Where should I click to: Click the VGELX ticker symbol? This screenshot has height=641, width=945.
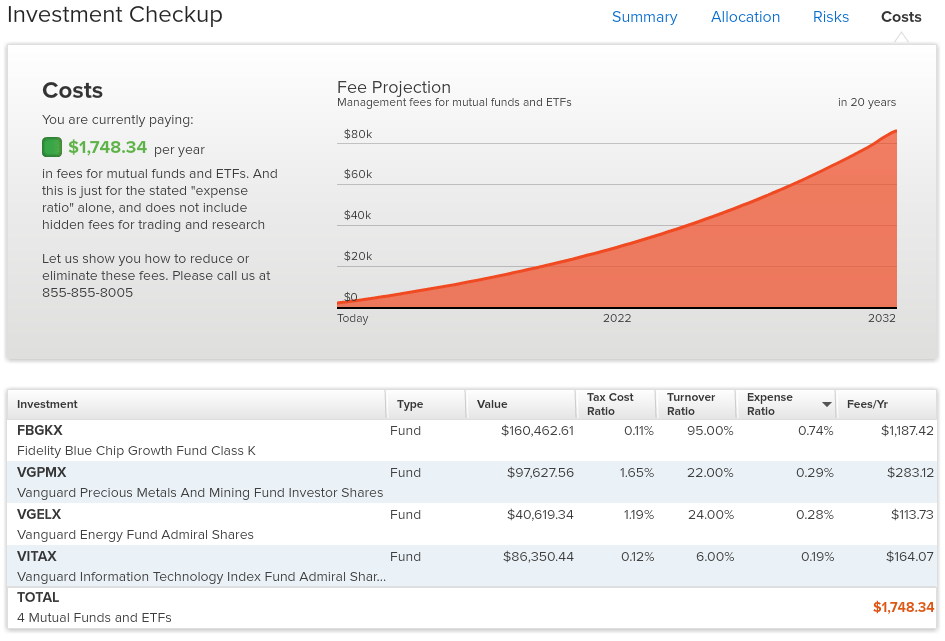39,514
